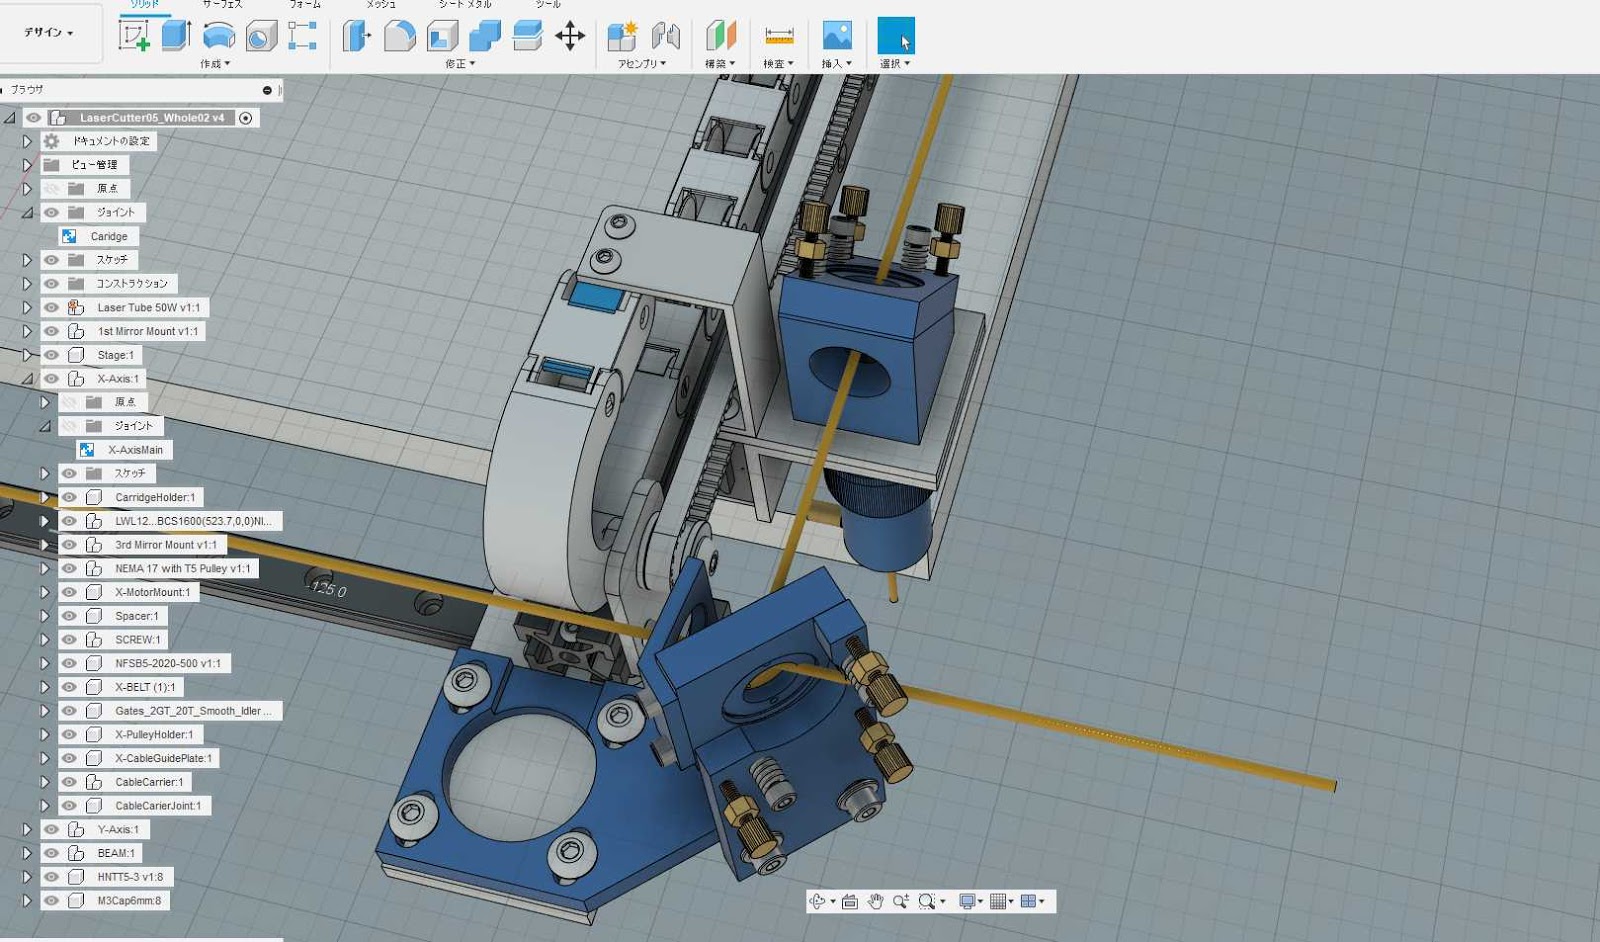
Task: Click the Look At icon
Action: pos(850,901)
